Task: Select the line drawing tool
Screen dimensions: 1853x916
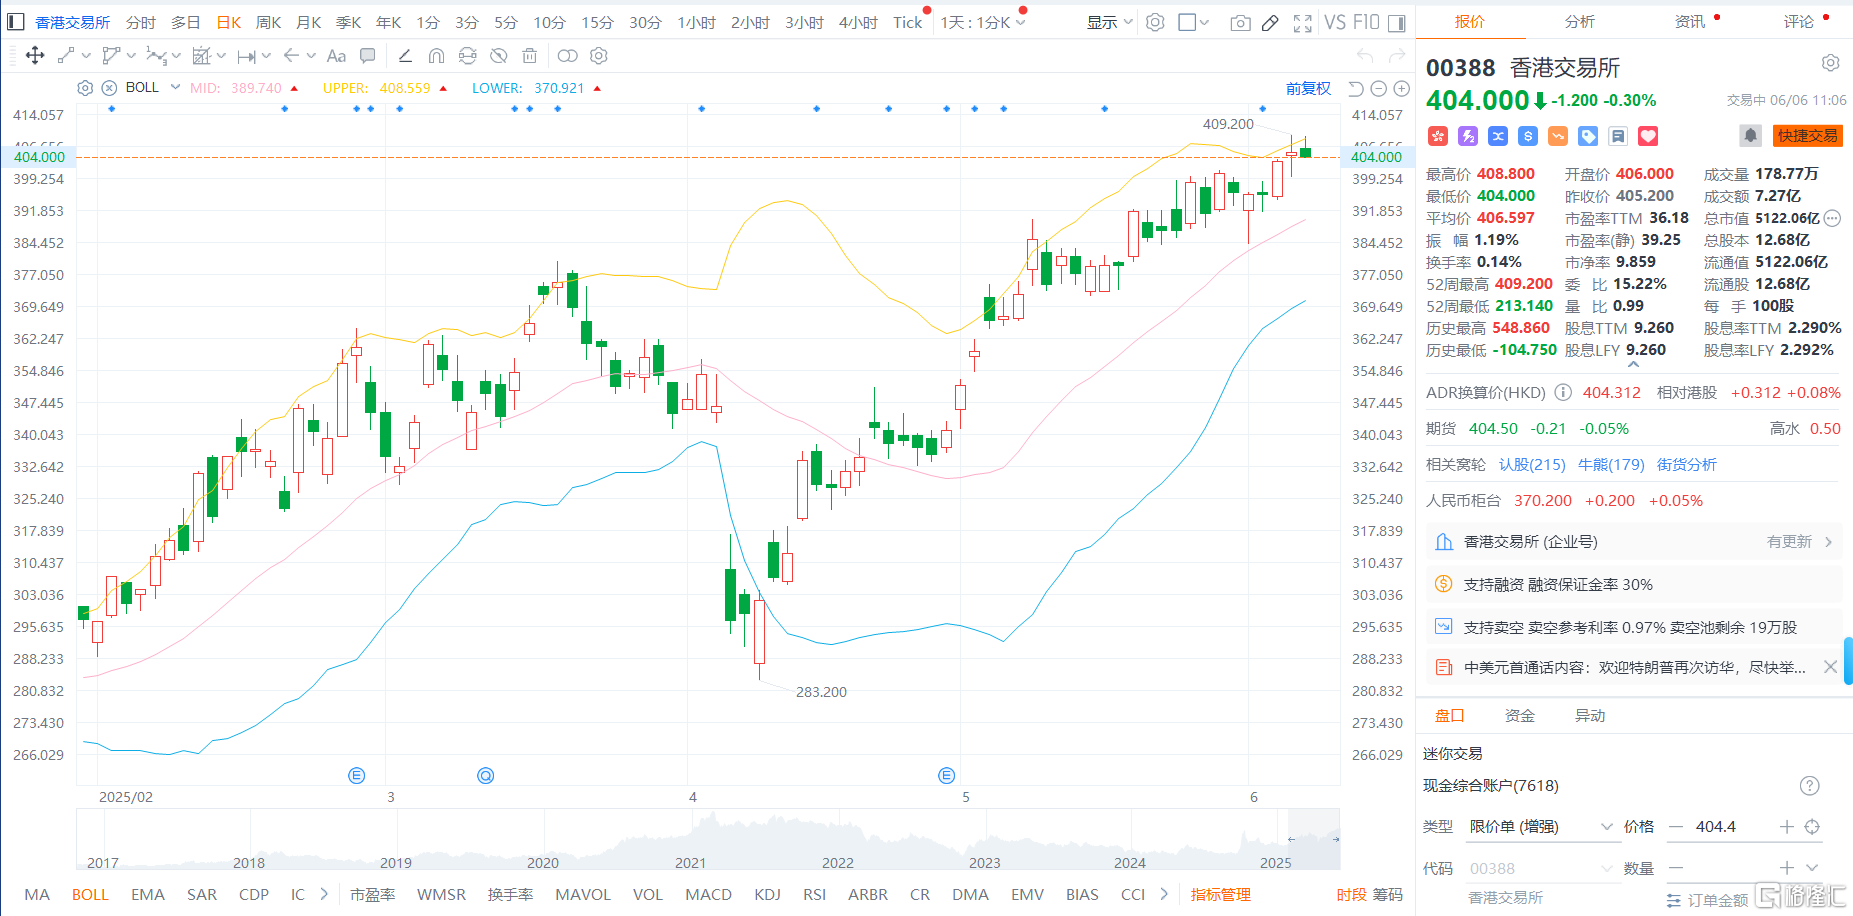Action: 66,56
